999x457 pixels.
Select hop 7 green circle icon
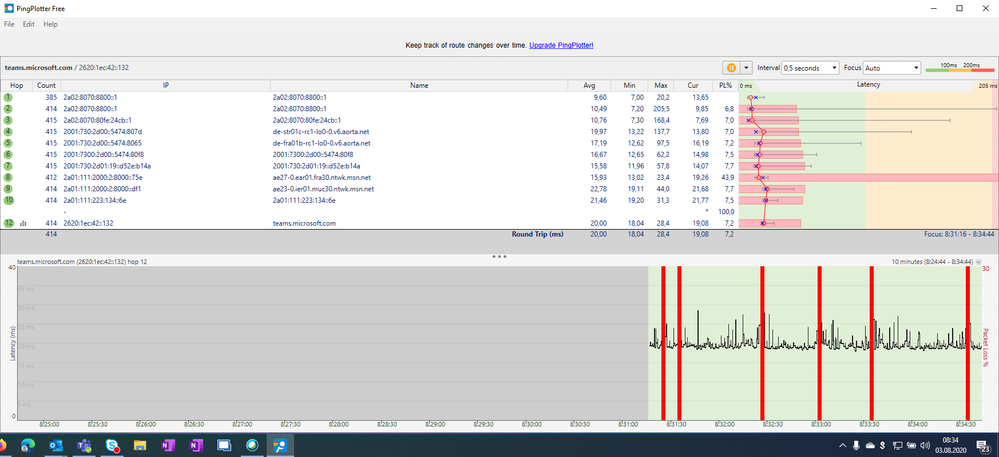pos(8,166)
